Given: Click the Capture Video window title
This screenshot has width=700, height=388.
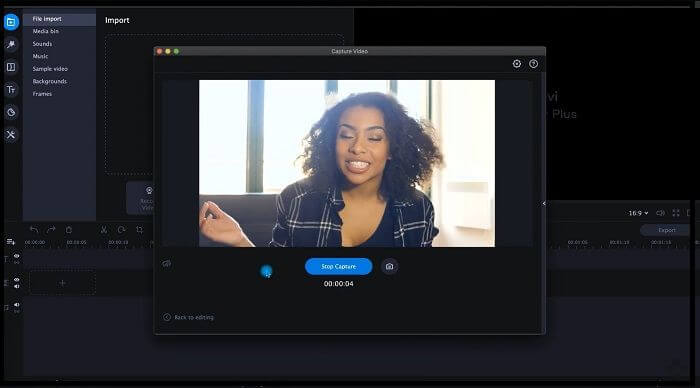Looking at the screenshot, I should [x=350, y=51].
